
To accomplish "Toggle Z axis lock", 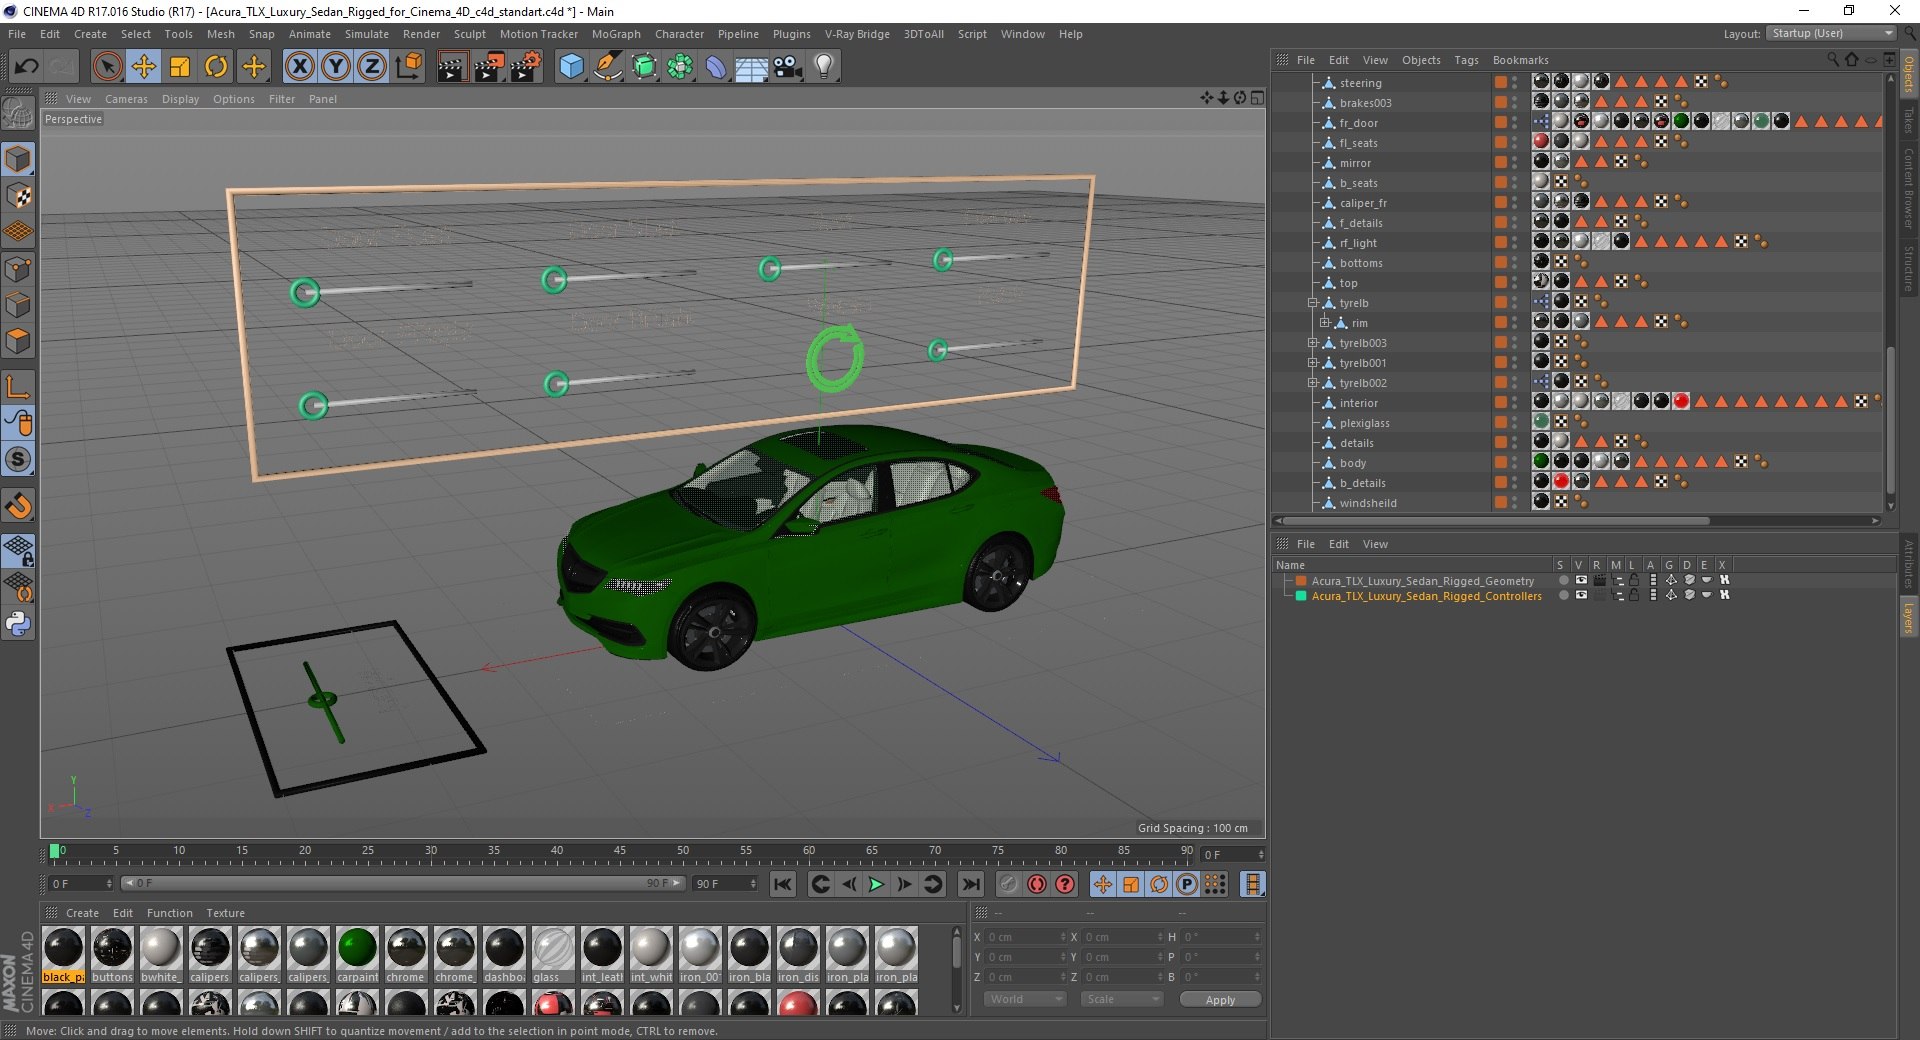I will click(x=372, y=67).
